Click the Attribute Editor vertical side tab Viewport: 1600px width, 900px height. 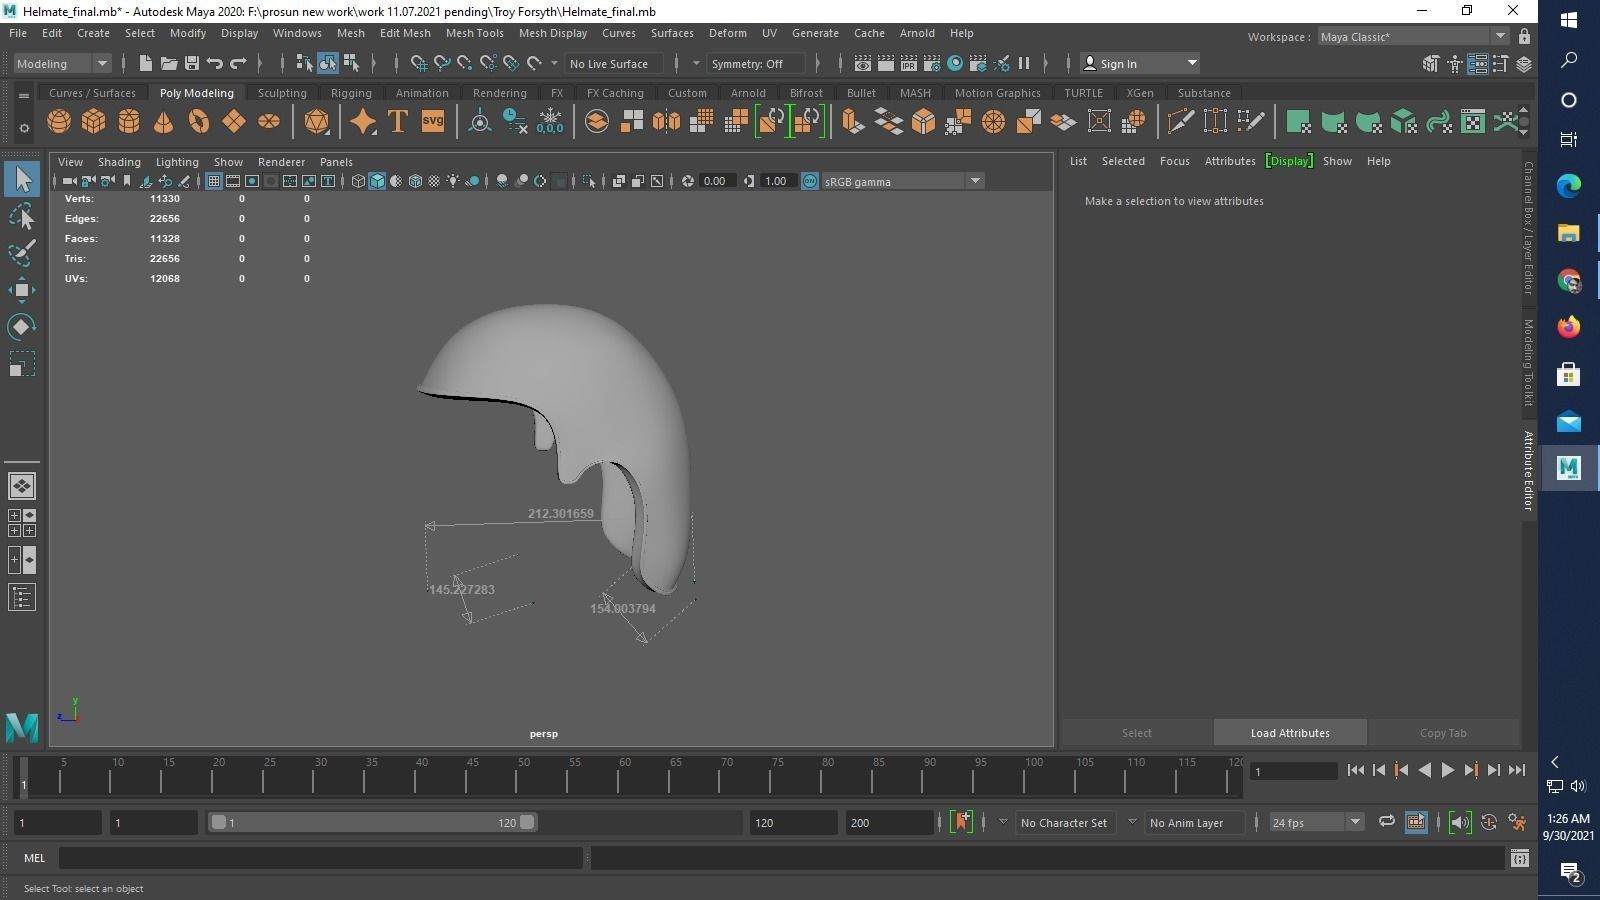1528,470
